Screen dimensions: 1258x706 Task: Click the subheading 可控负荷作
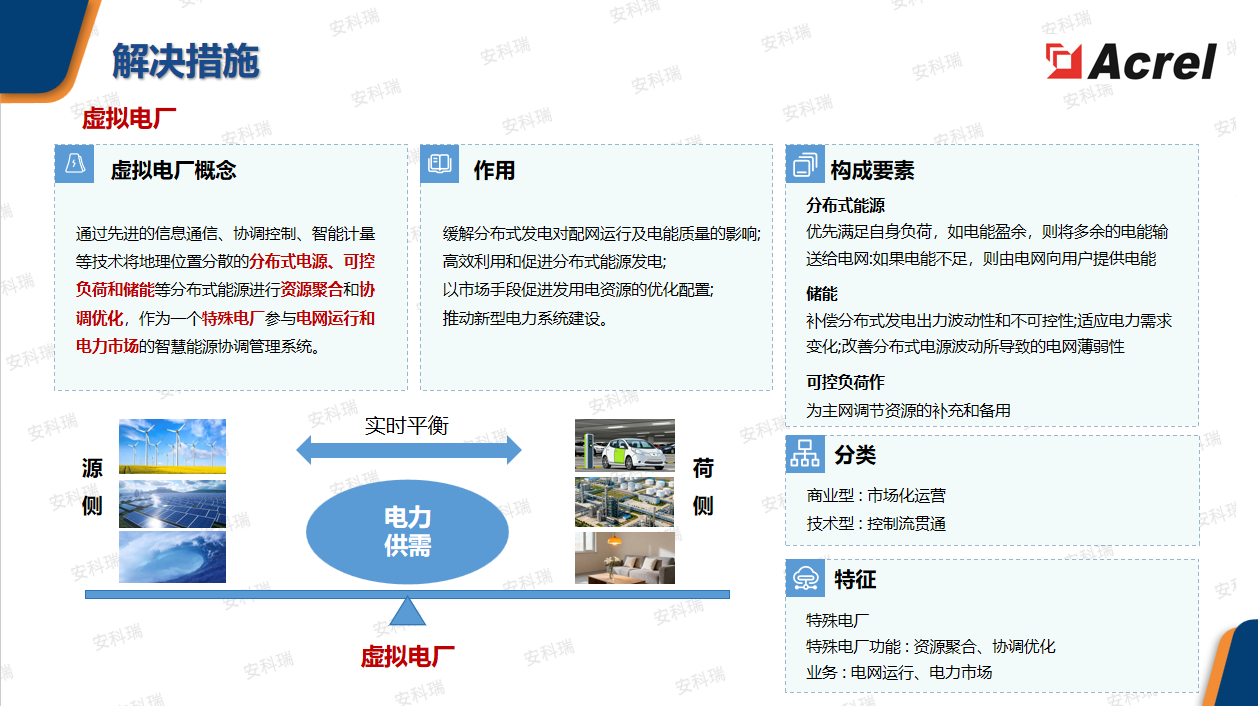pos(846,382)
